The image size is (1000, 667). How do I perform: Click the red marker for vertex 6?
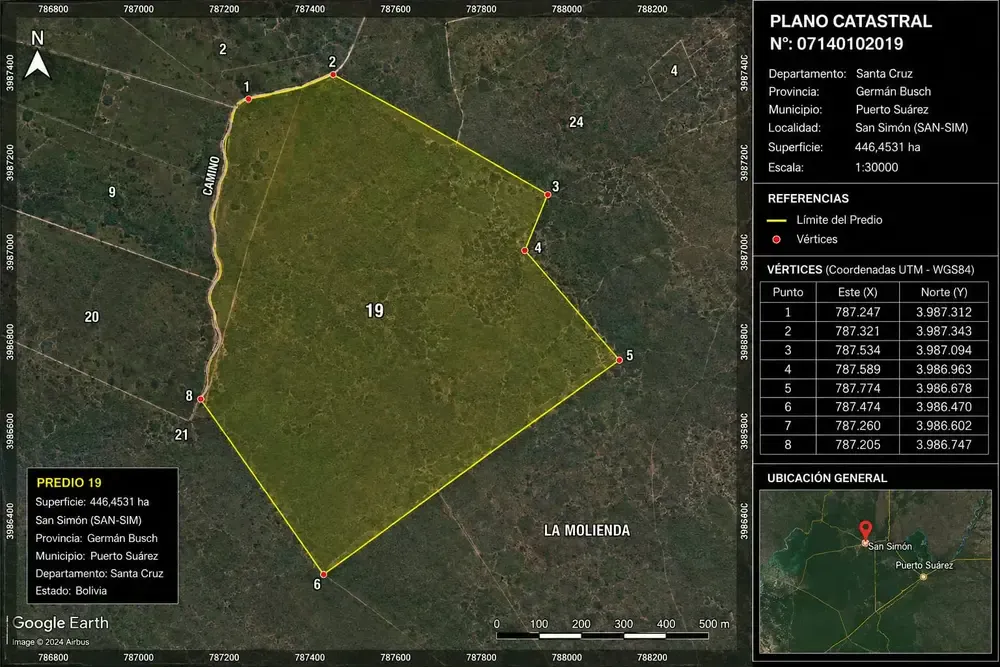point(323,575)
